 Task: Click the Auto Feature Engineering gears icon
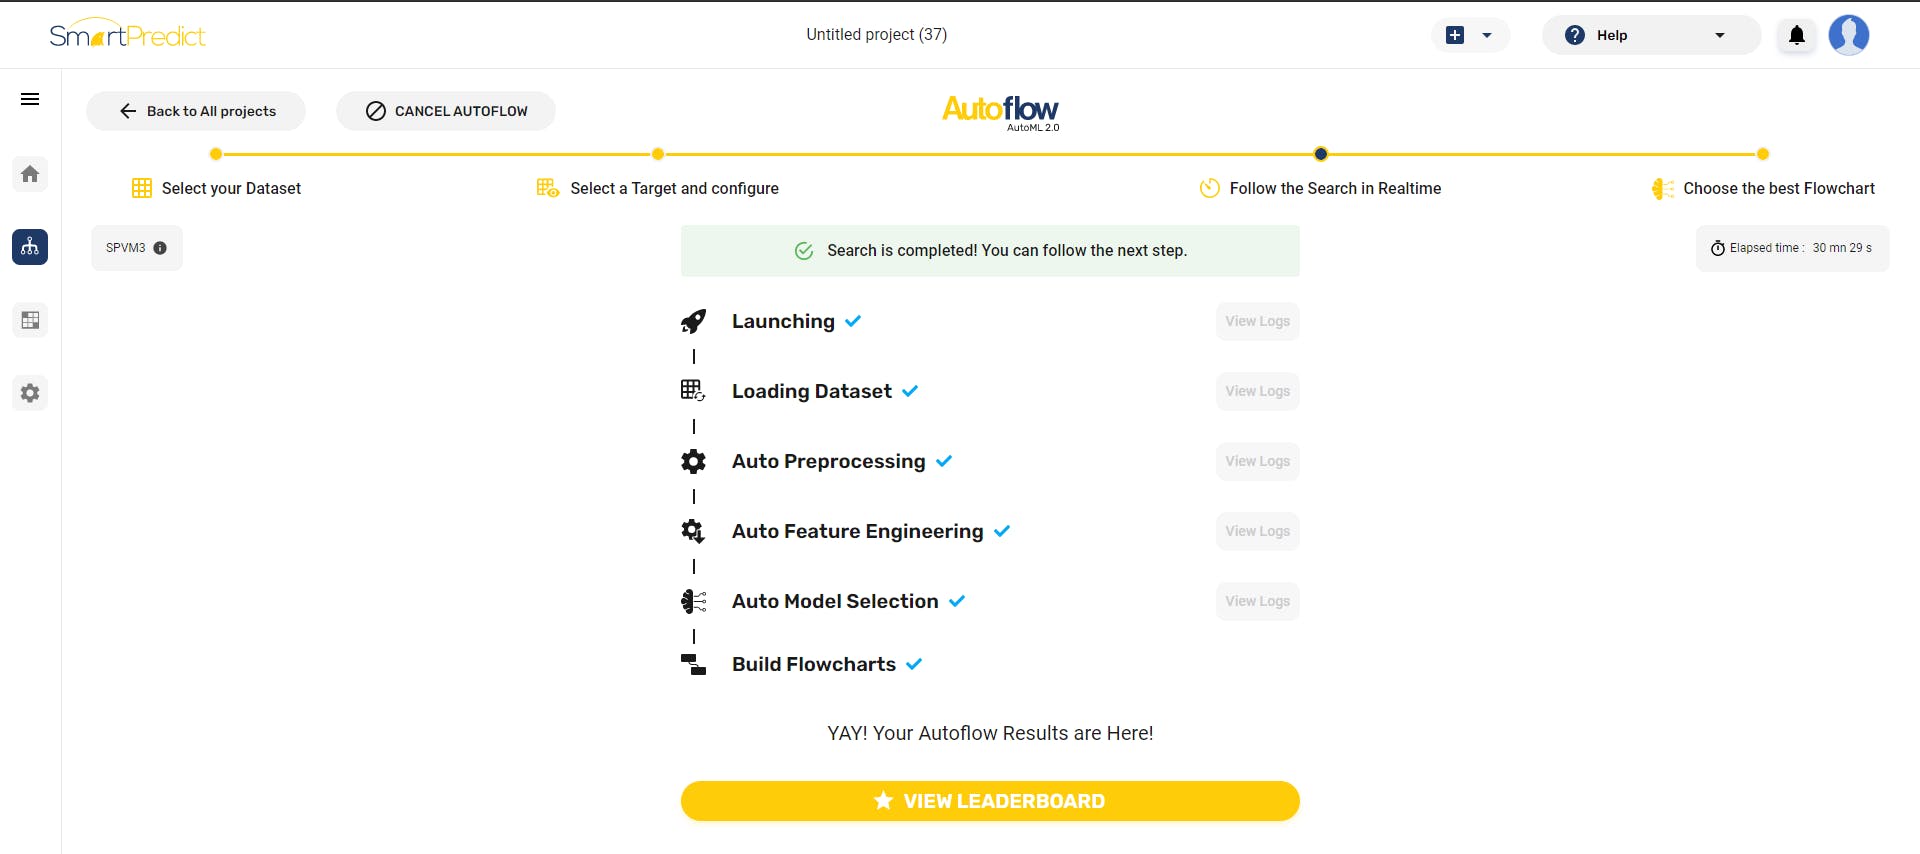click(x=693, y=531)
